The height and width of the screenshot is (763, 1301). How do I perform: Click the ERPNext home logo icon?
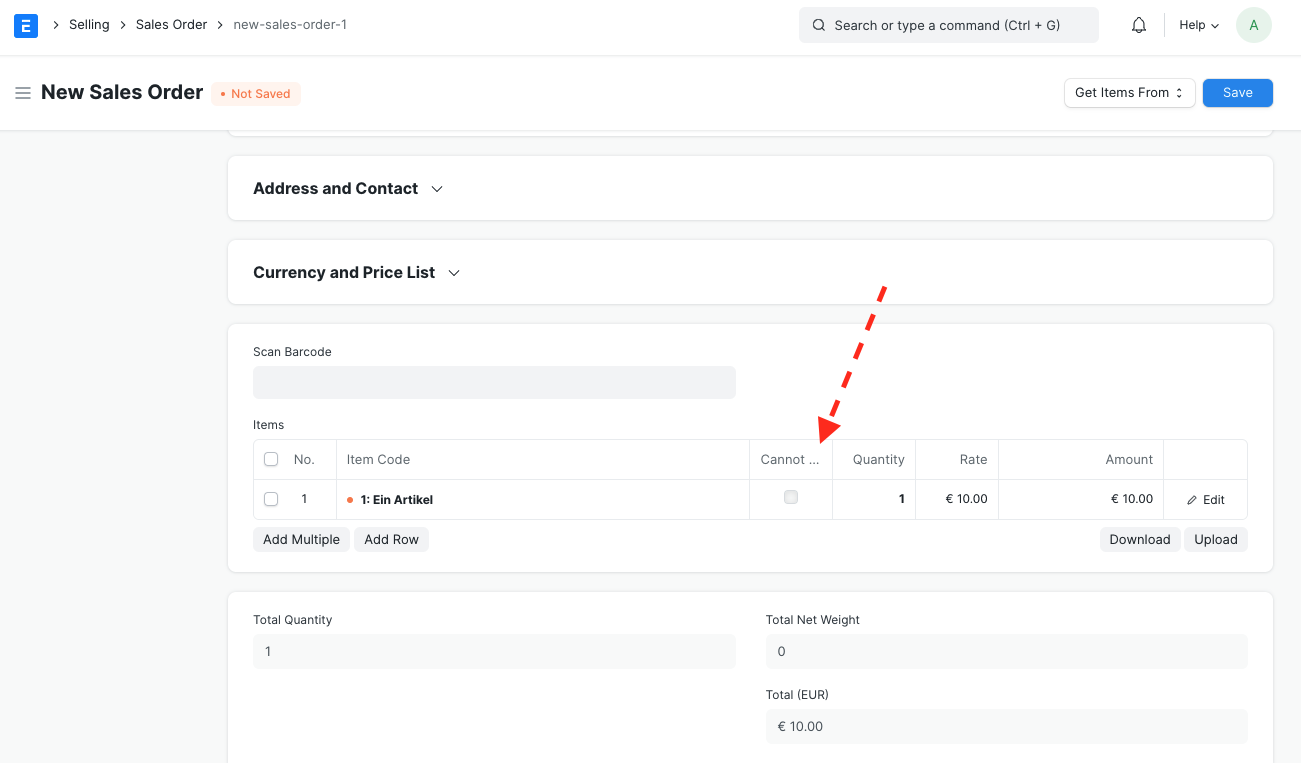(x=26, y=25)
